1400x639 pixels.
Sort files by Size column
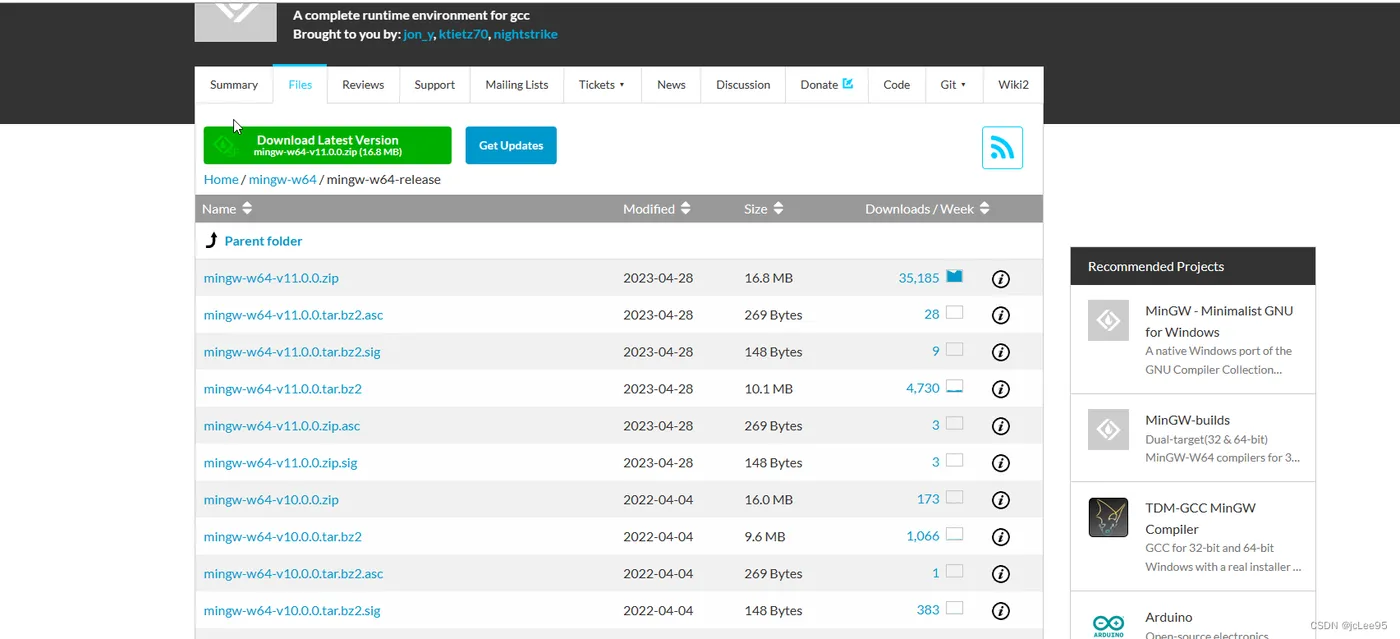[764, 209]
